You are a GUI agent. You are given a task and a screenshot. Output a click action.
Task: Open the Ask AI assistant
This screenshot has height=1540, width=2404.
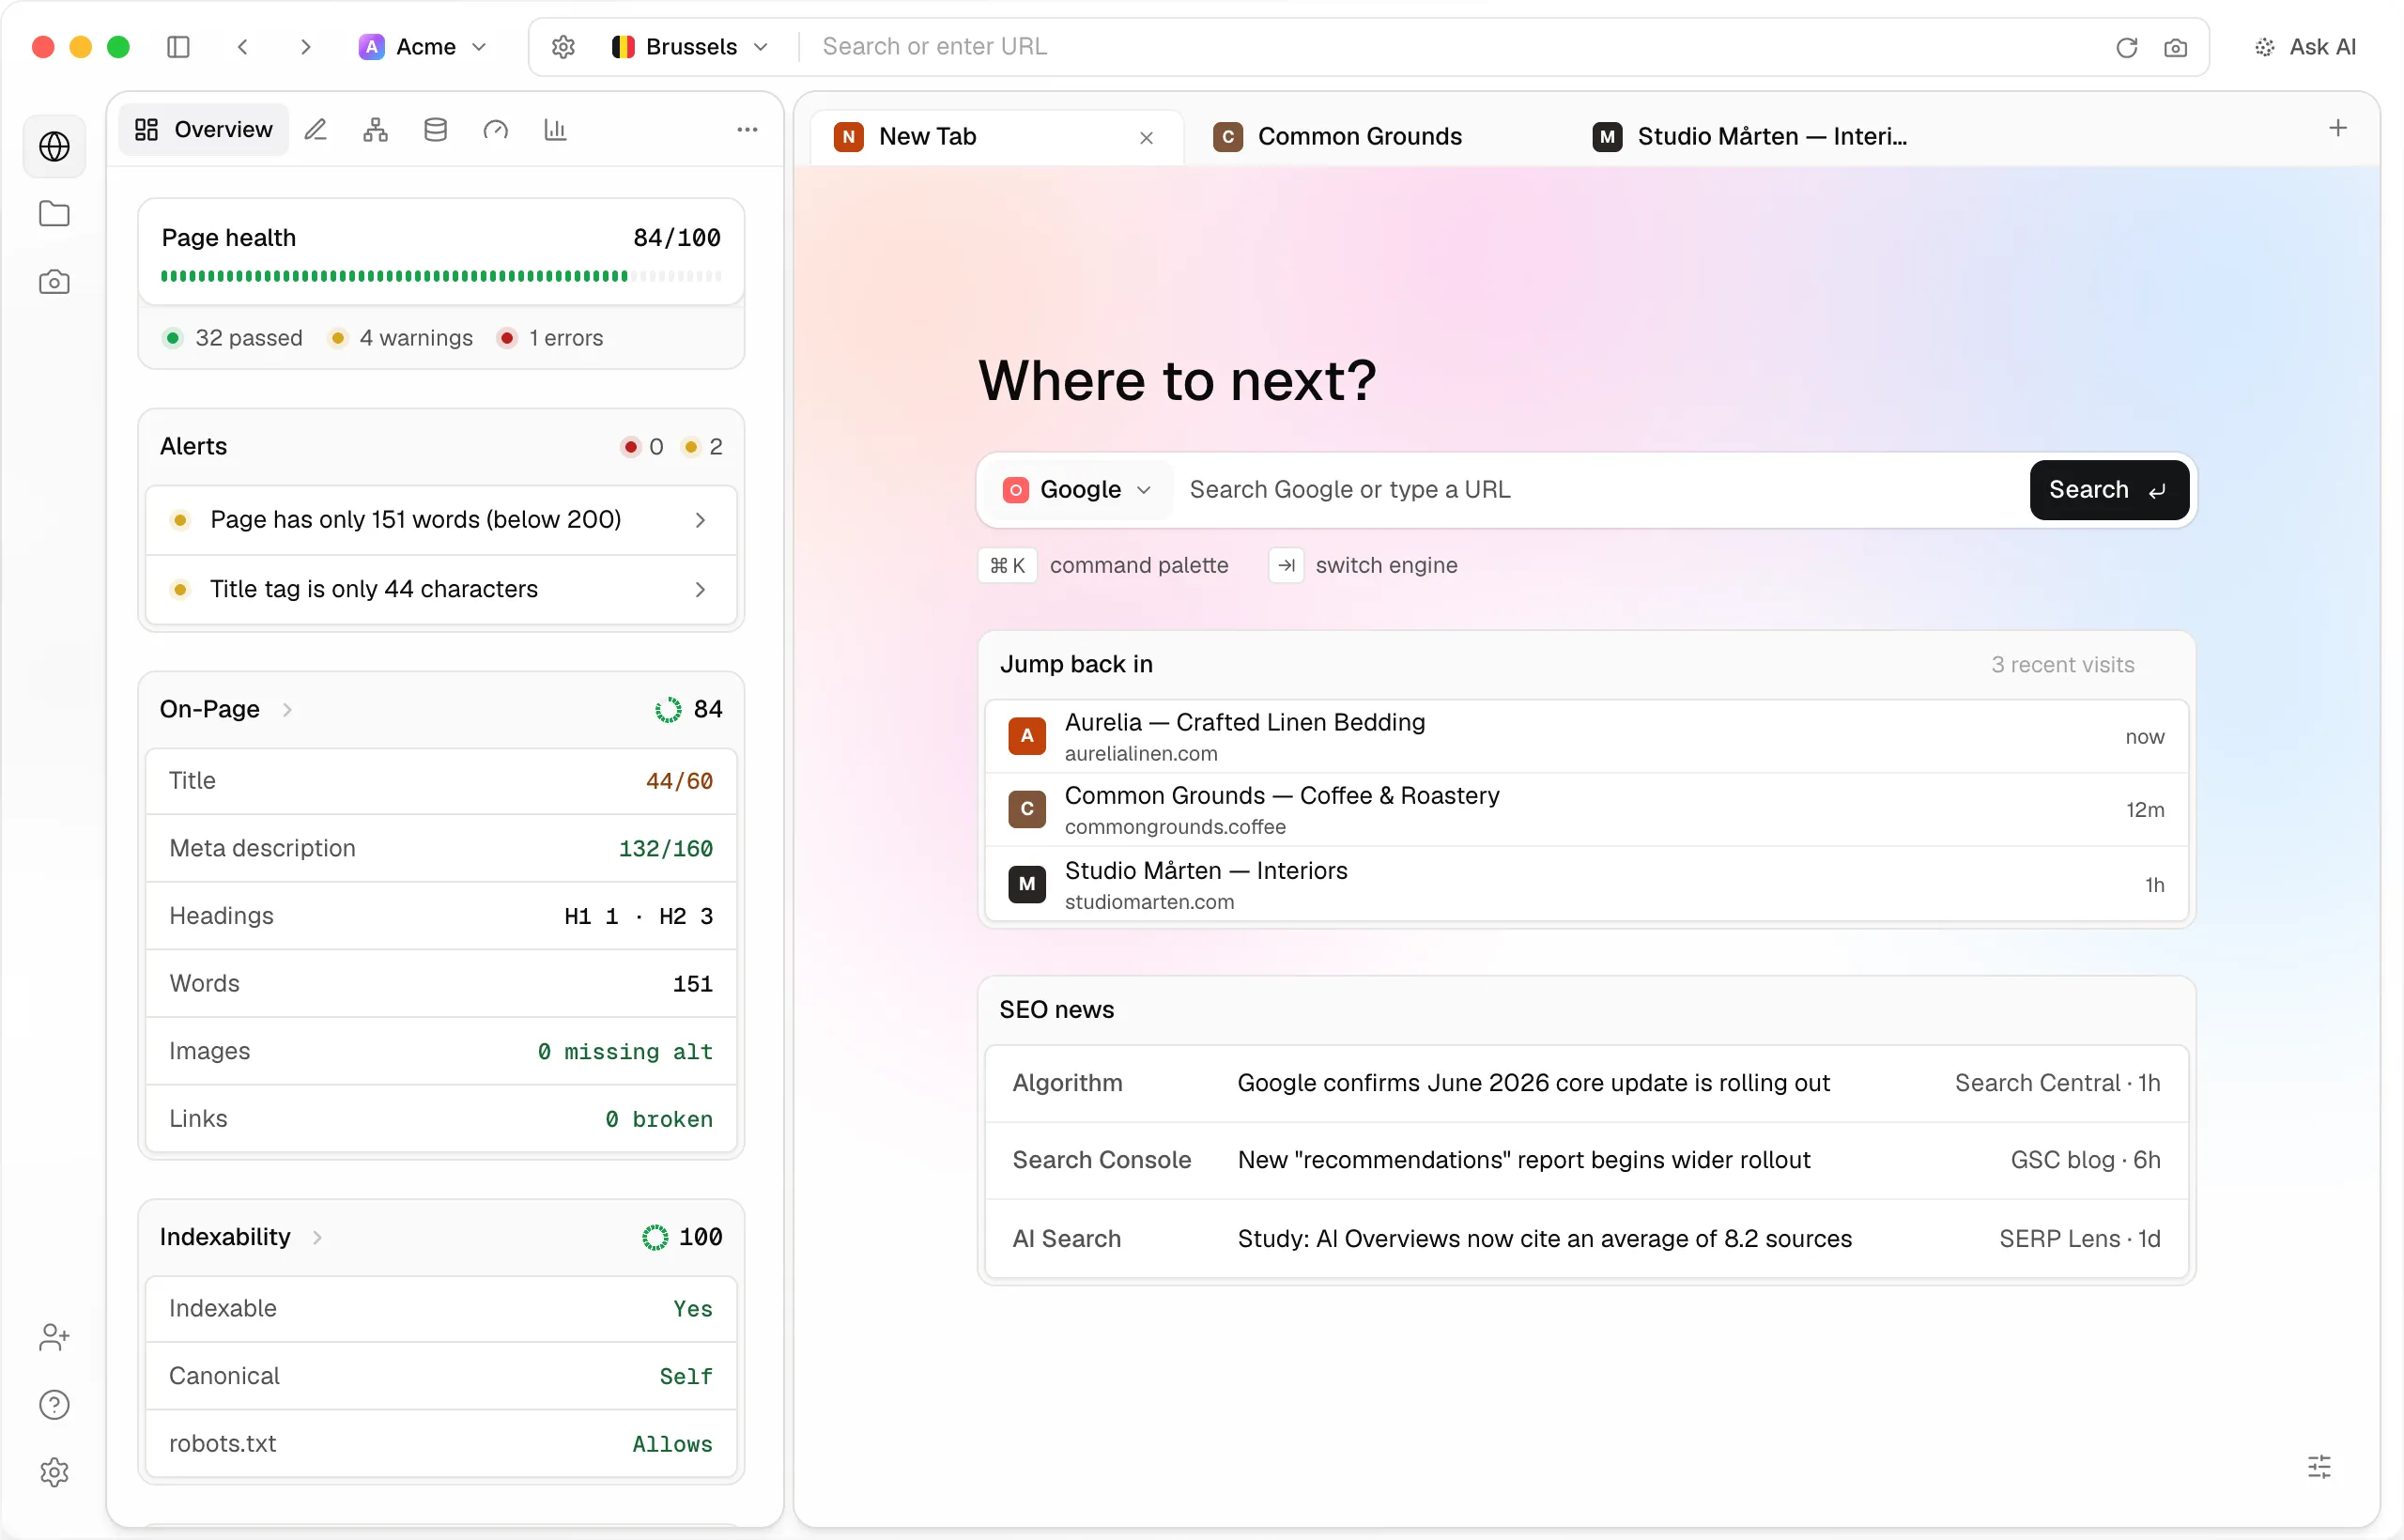point(2305,47)
